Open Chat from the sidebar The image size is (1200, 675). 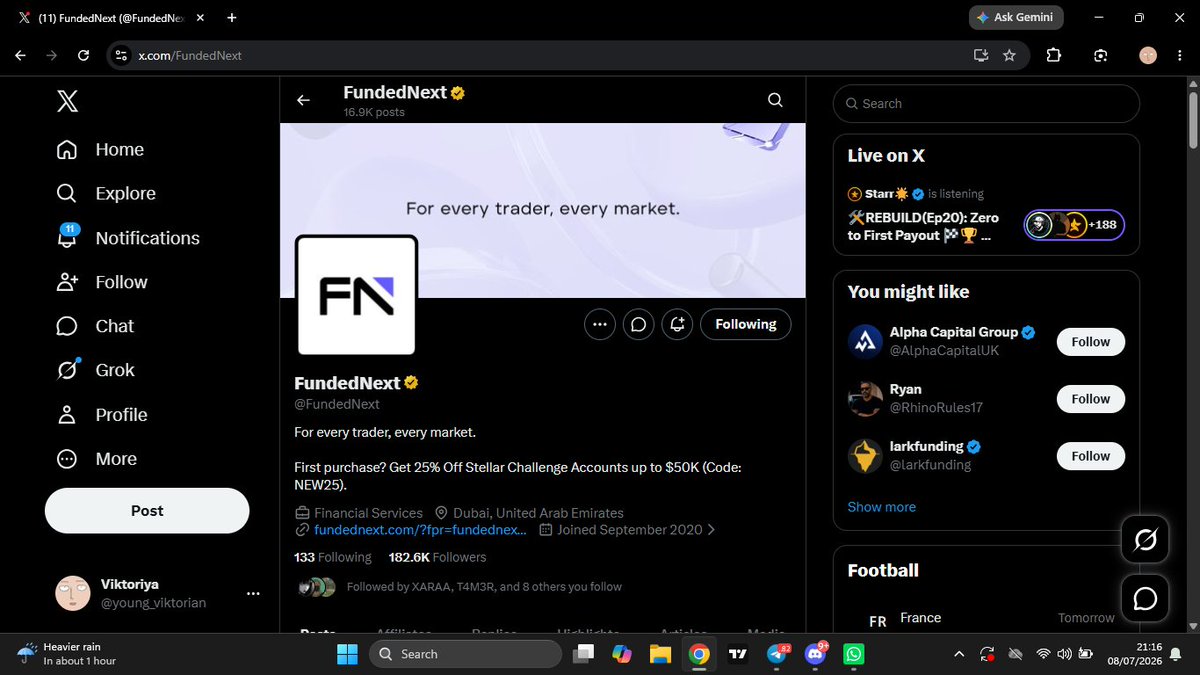click(x=95, y=326)
